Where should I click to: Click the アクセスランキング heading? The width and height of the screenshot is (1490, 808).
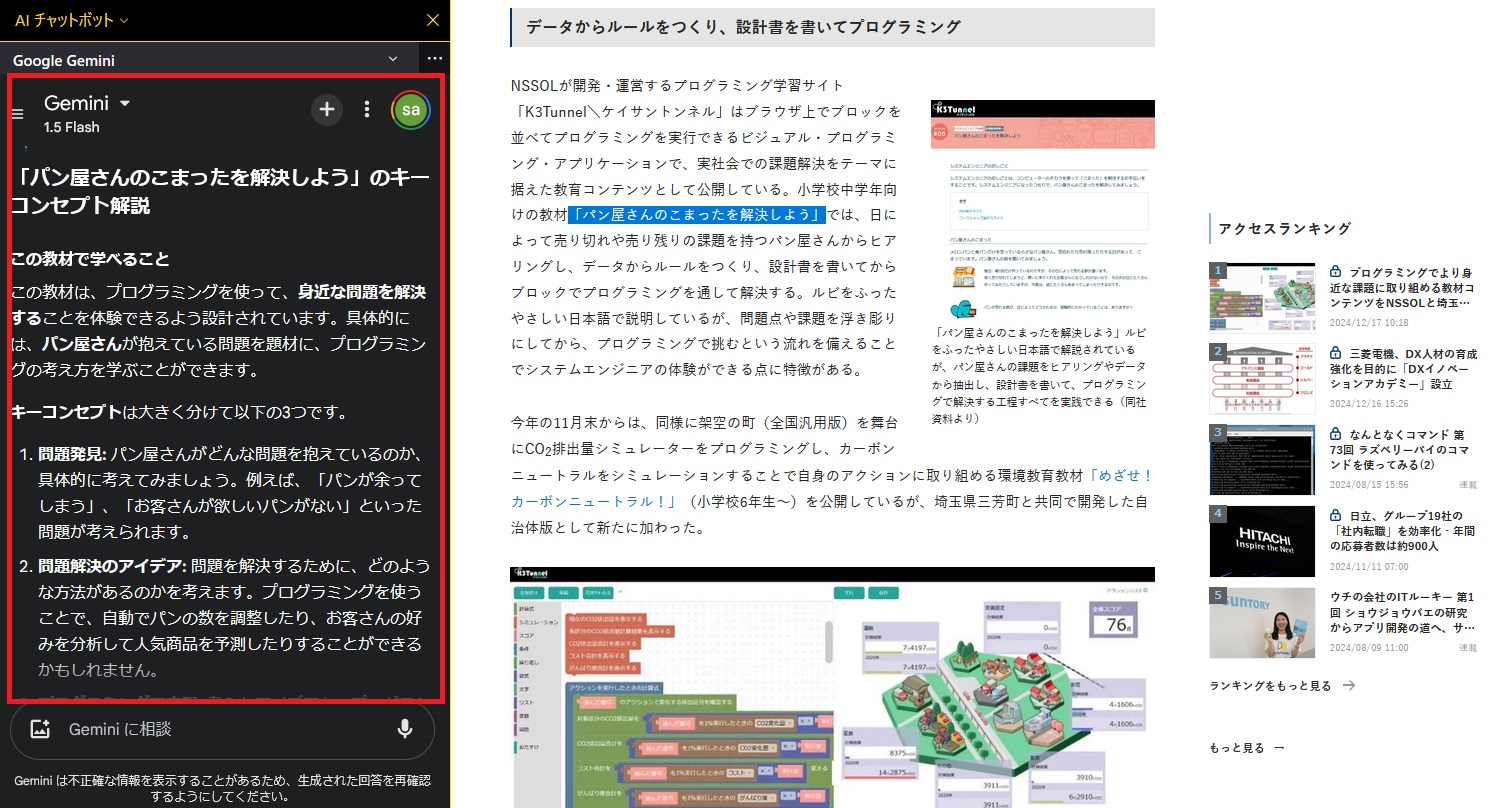click(1284, 228)
